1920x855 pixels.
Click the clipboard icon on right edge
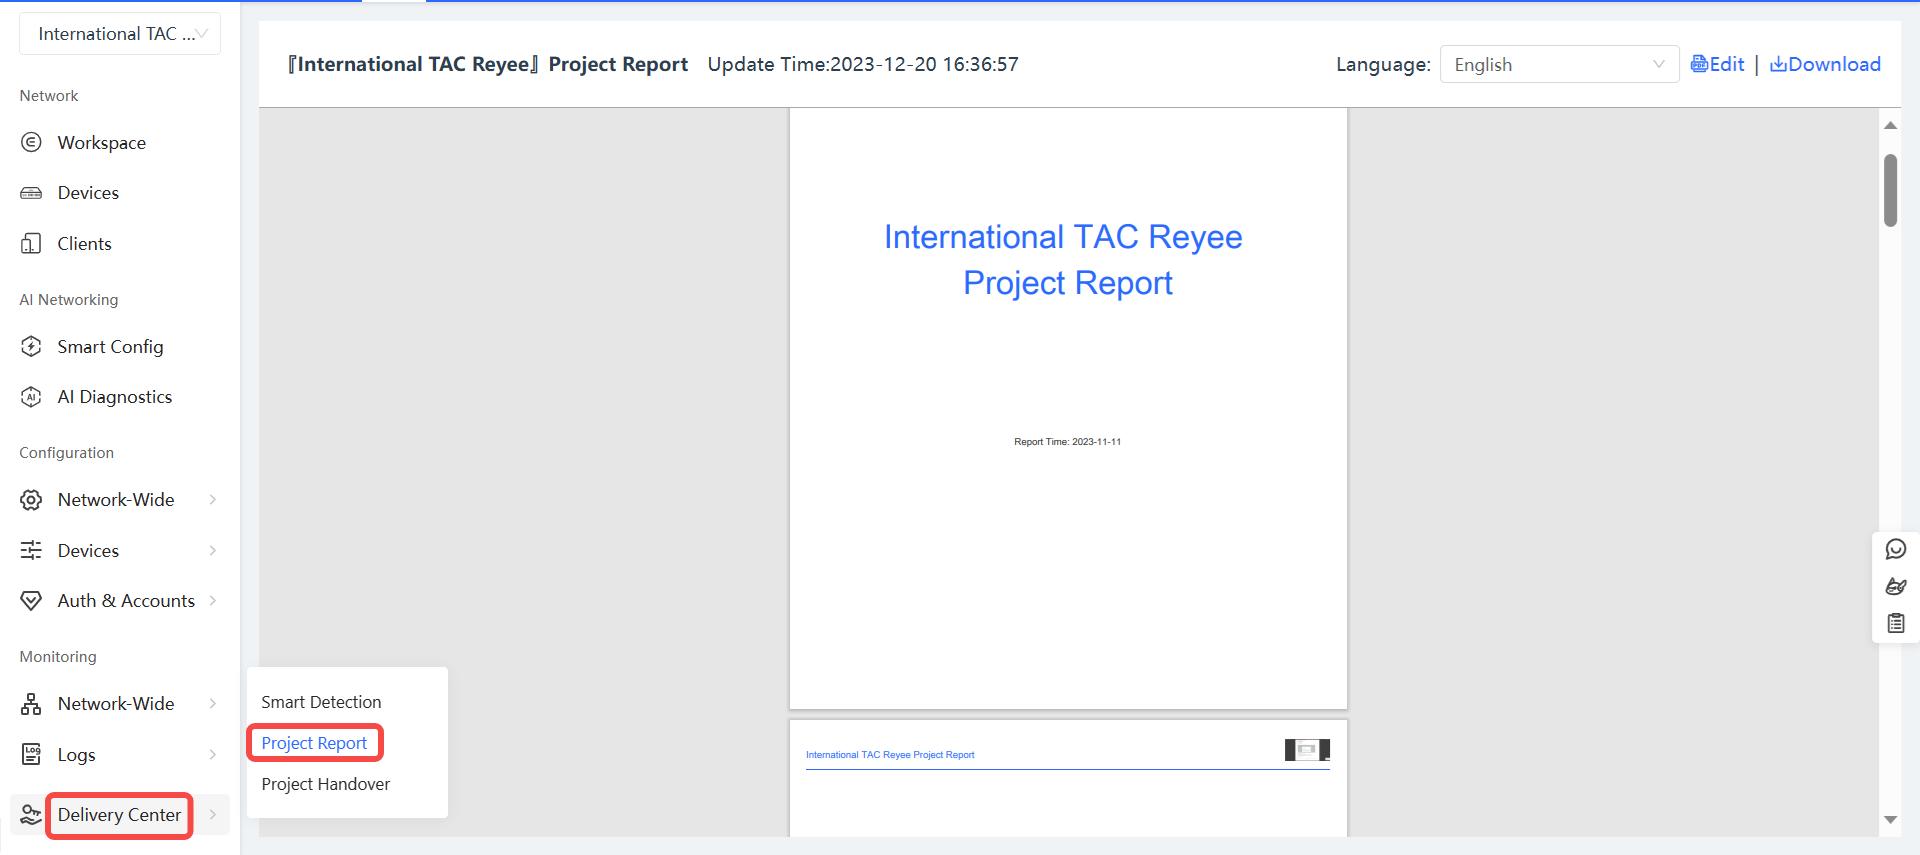click(x=1895, y=624)
